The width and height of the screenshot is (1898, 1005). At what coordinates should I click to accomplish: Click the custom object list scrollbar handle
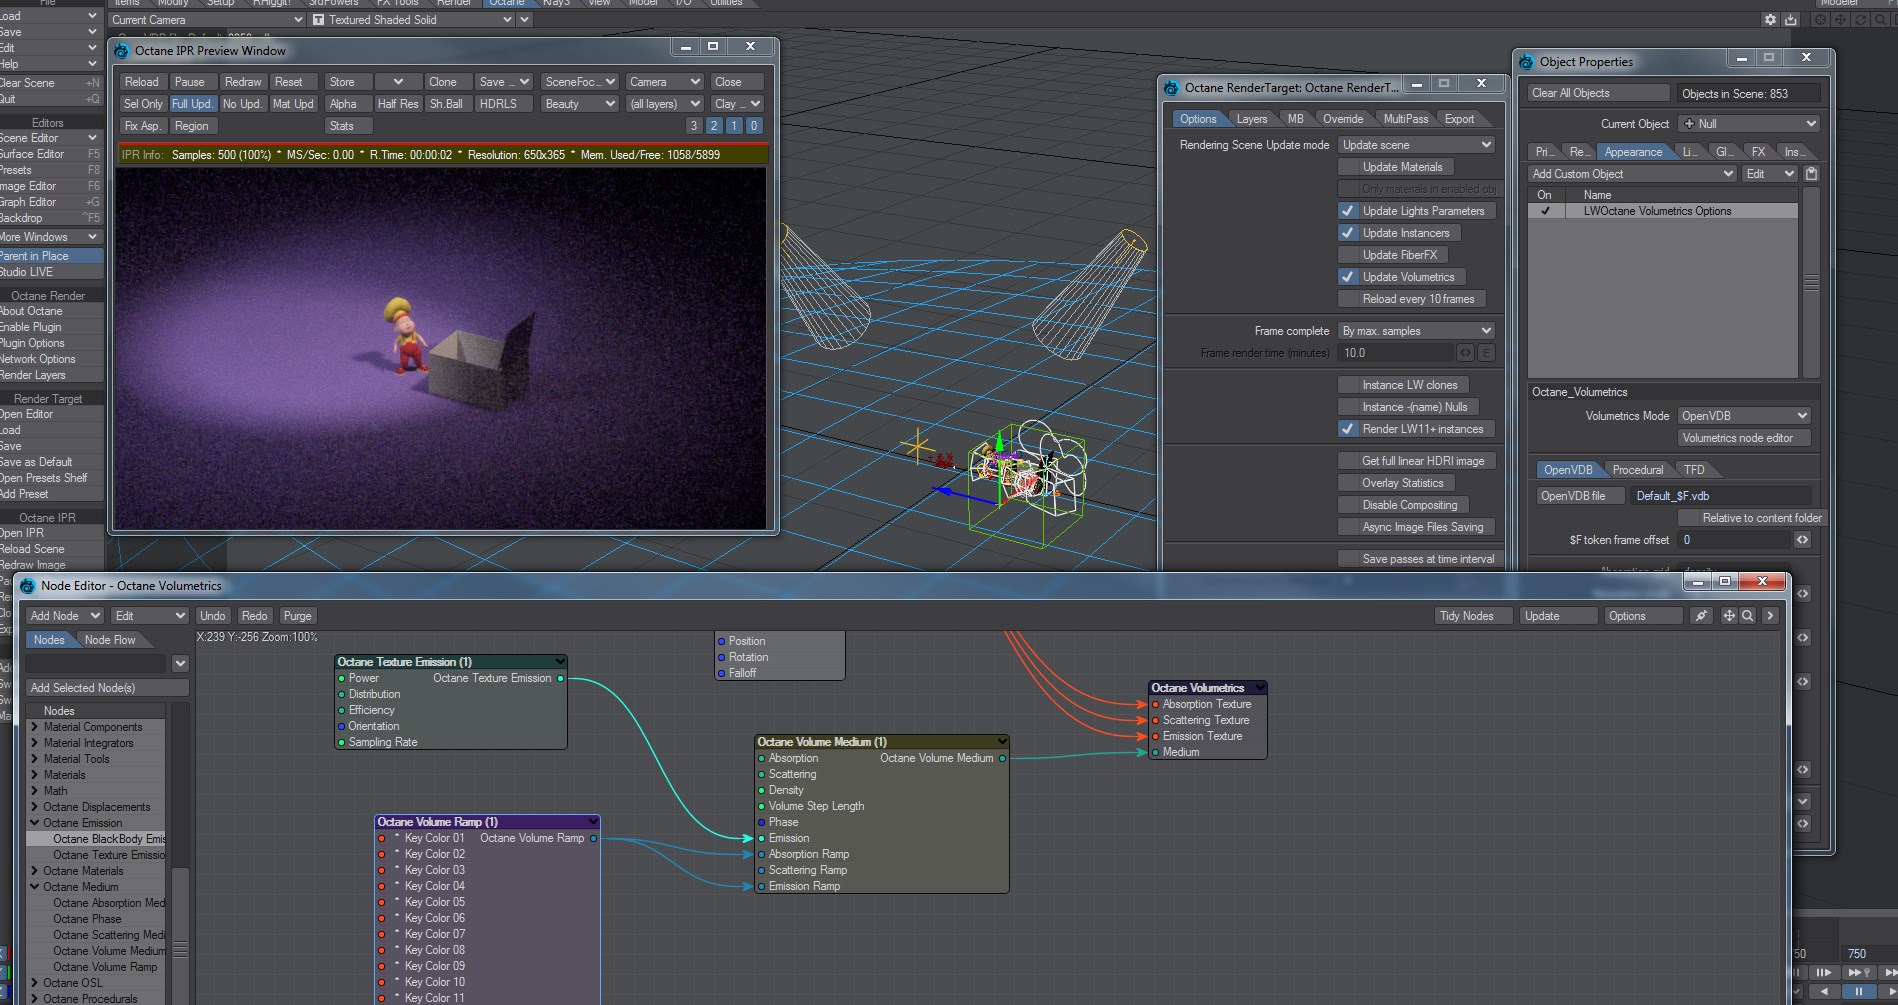[x=1811, y=283]
